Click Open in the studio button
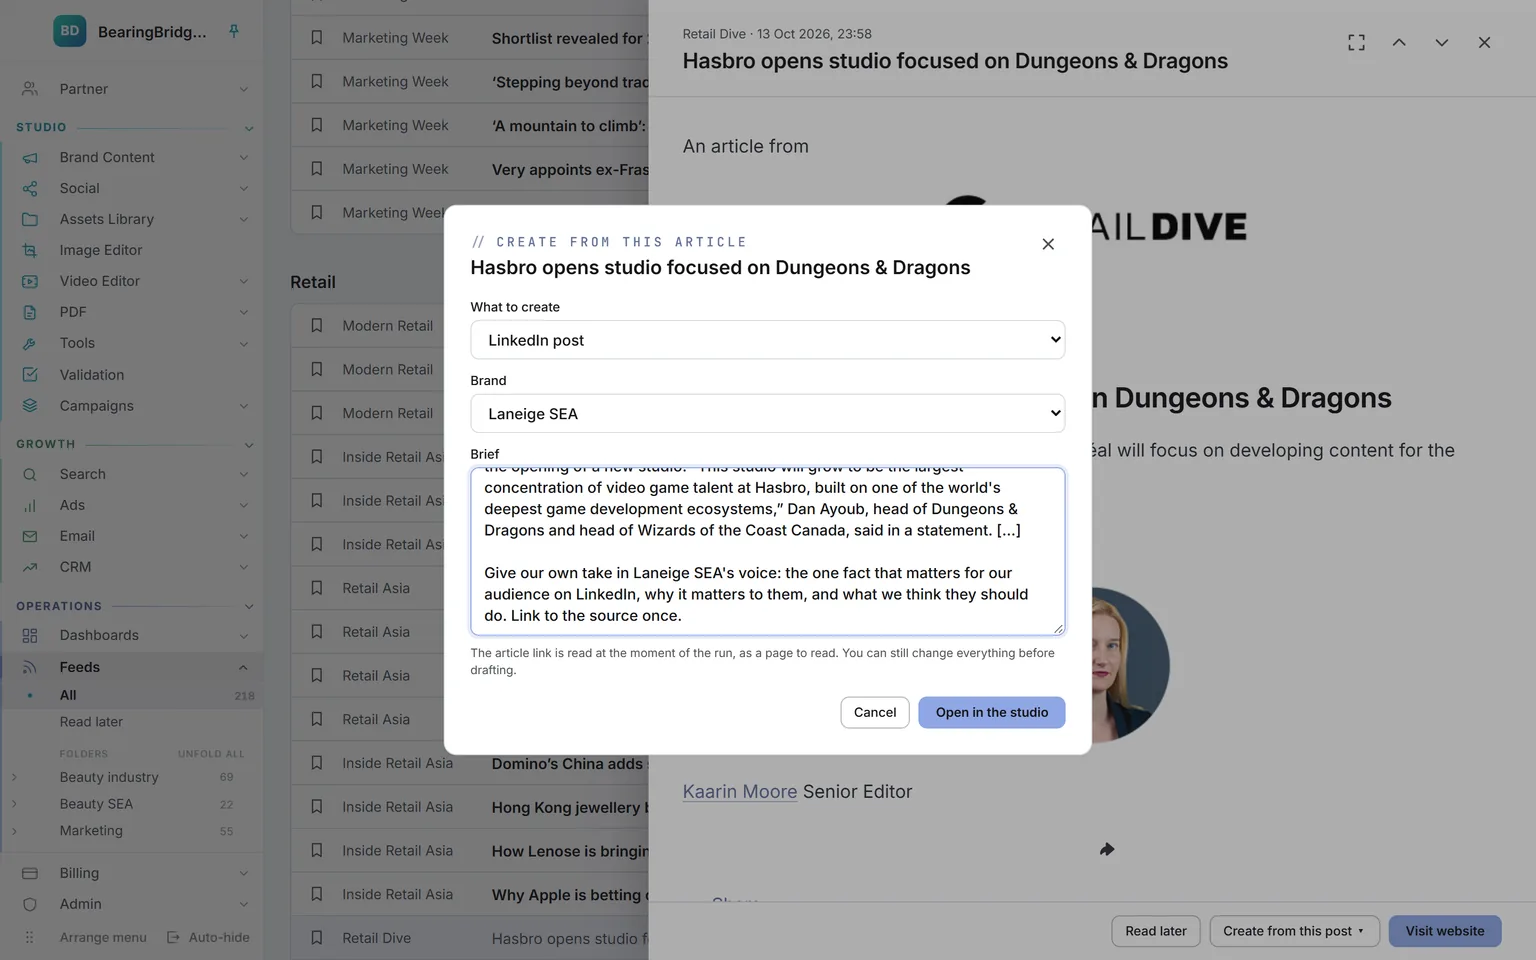The width and height of the screenshot is (1536, 960). 992,712
